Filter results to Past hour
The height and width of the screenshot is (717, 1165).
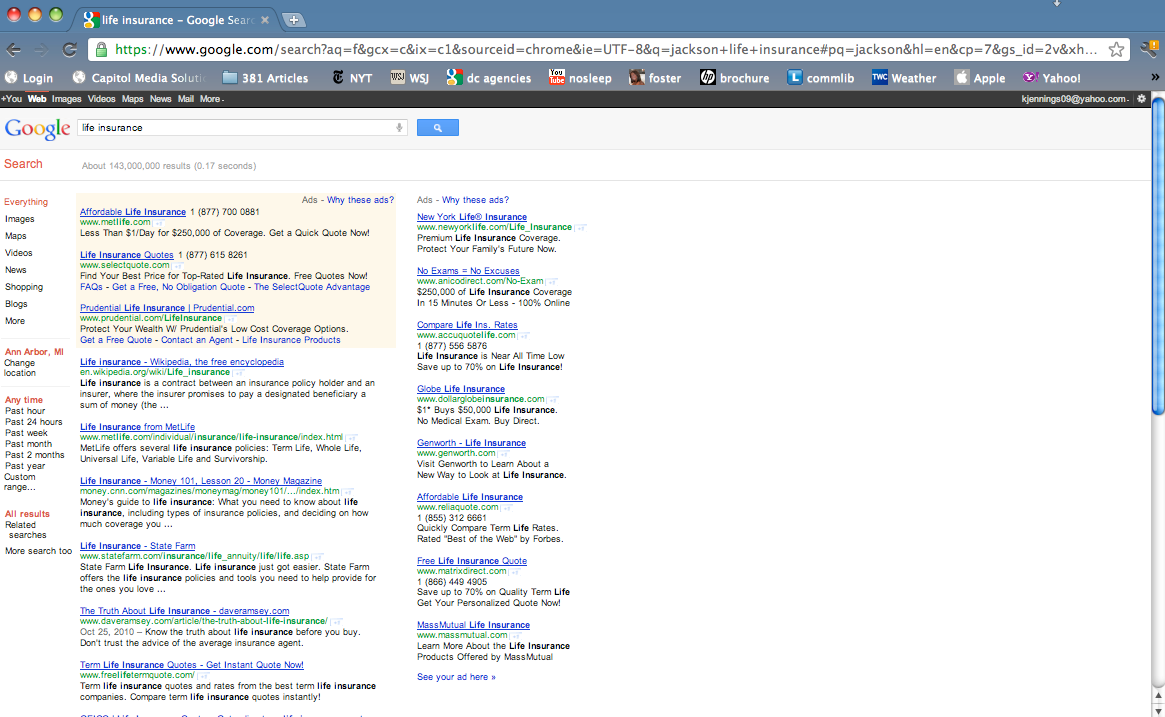click(x=25, y=411)
